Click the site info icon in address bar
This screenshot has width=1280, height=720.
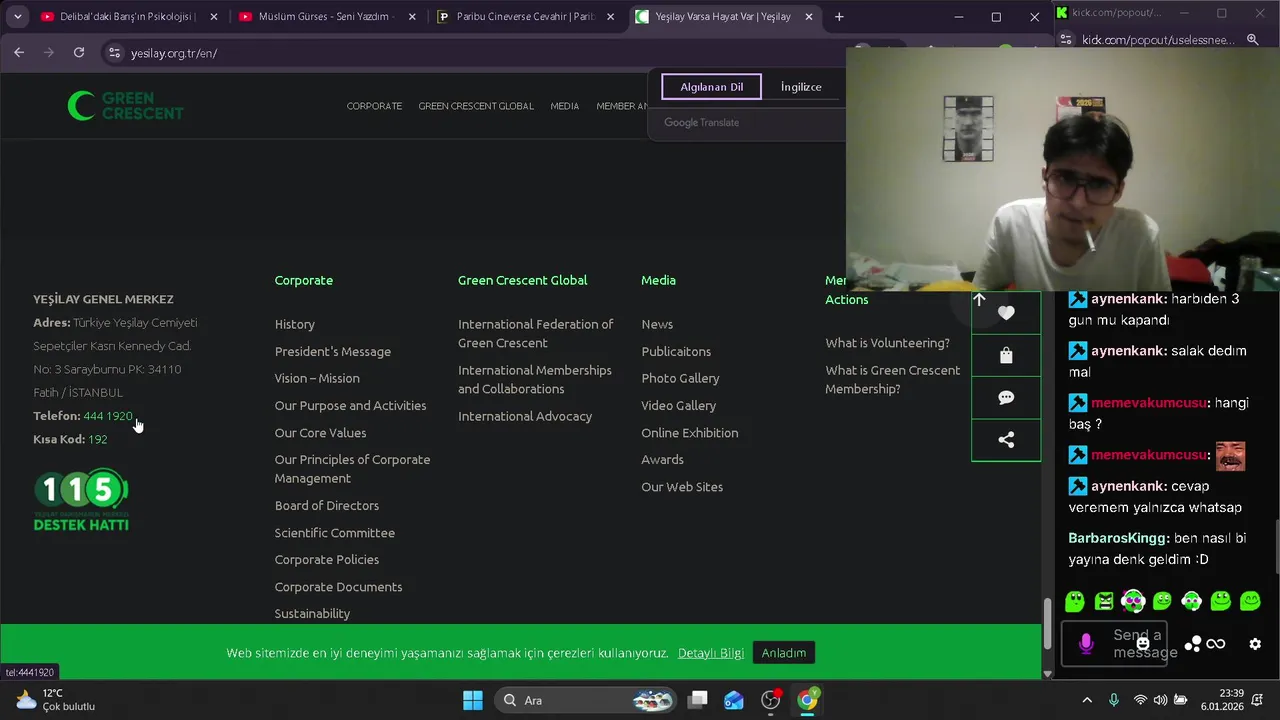click(114, 53)
